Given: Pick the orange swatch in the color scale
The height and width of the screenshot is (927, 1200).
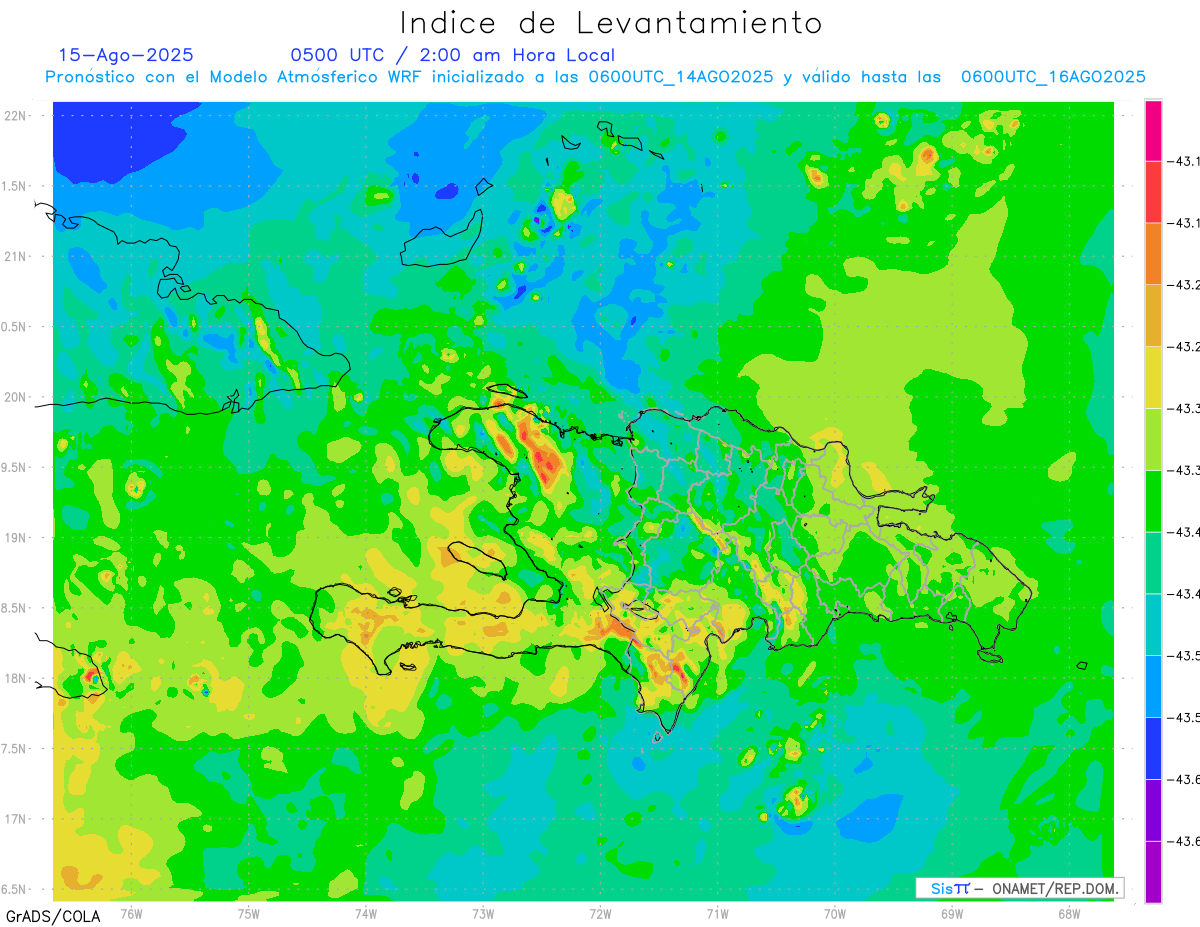Looking at the screenshot, I should click(x=1153, y=254).
